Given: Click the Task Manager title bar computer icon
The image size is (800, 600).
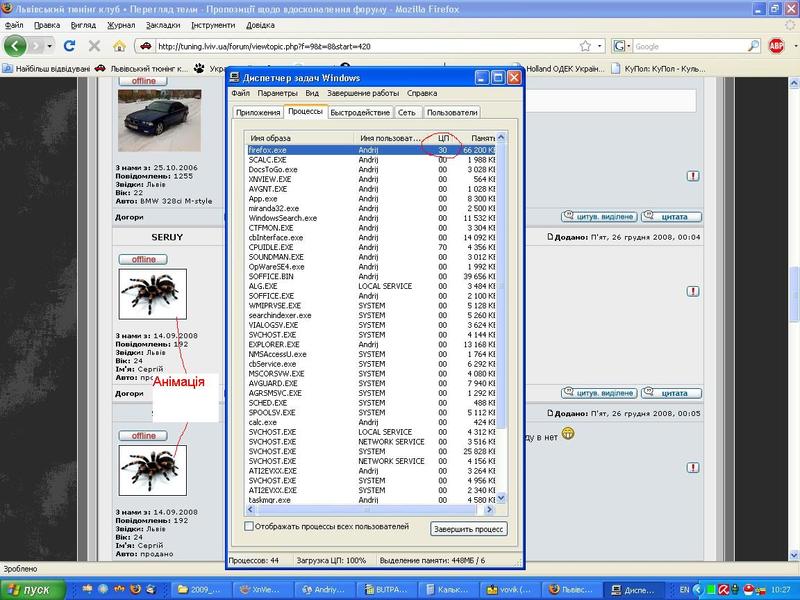Looking at the screenshot, I should tap(235, 78).
